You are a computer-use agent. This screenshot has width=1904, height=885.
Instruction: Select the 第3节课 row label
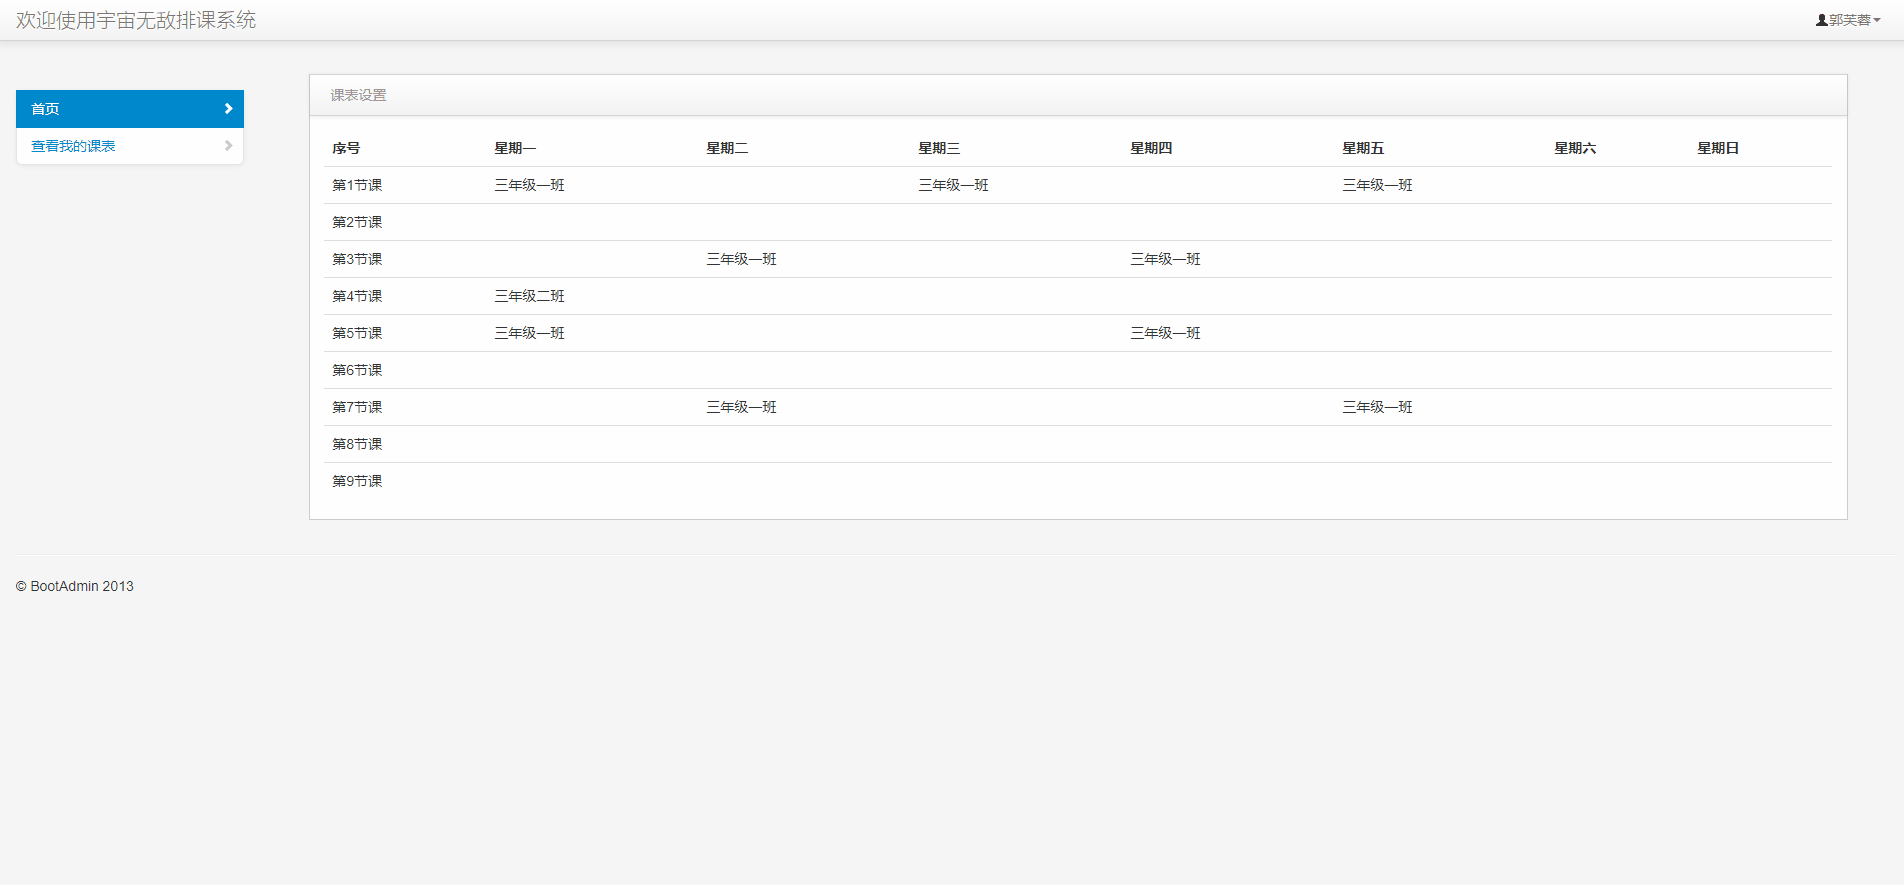(357, 259)
